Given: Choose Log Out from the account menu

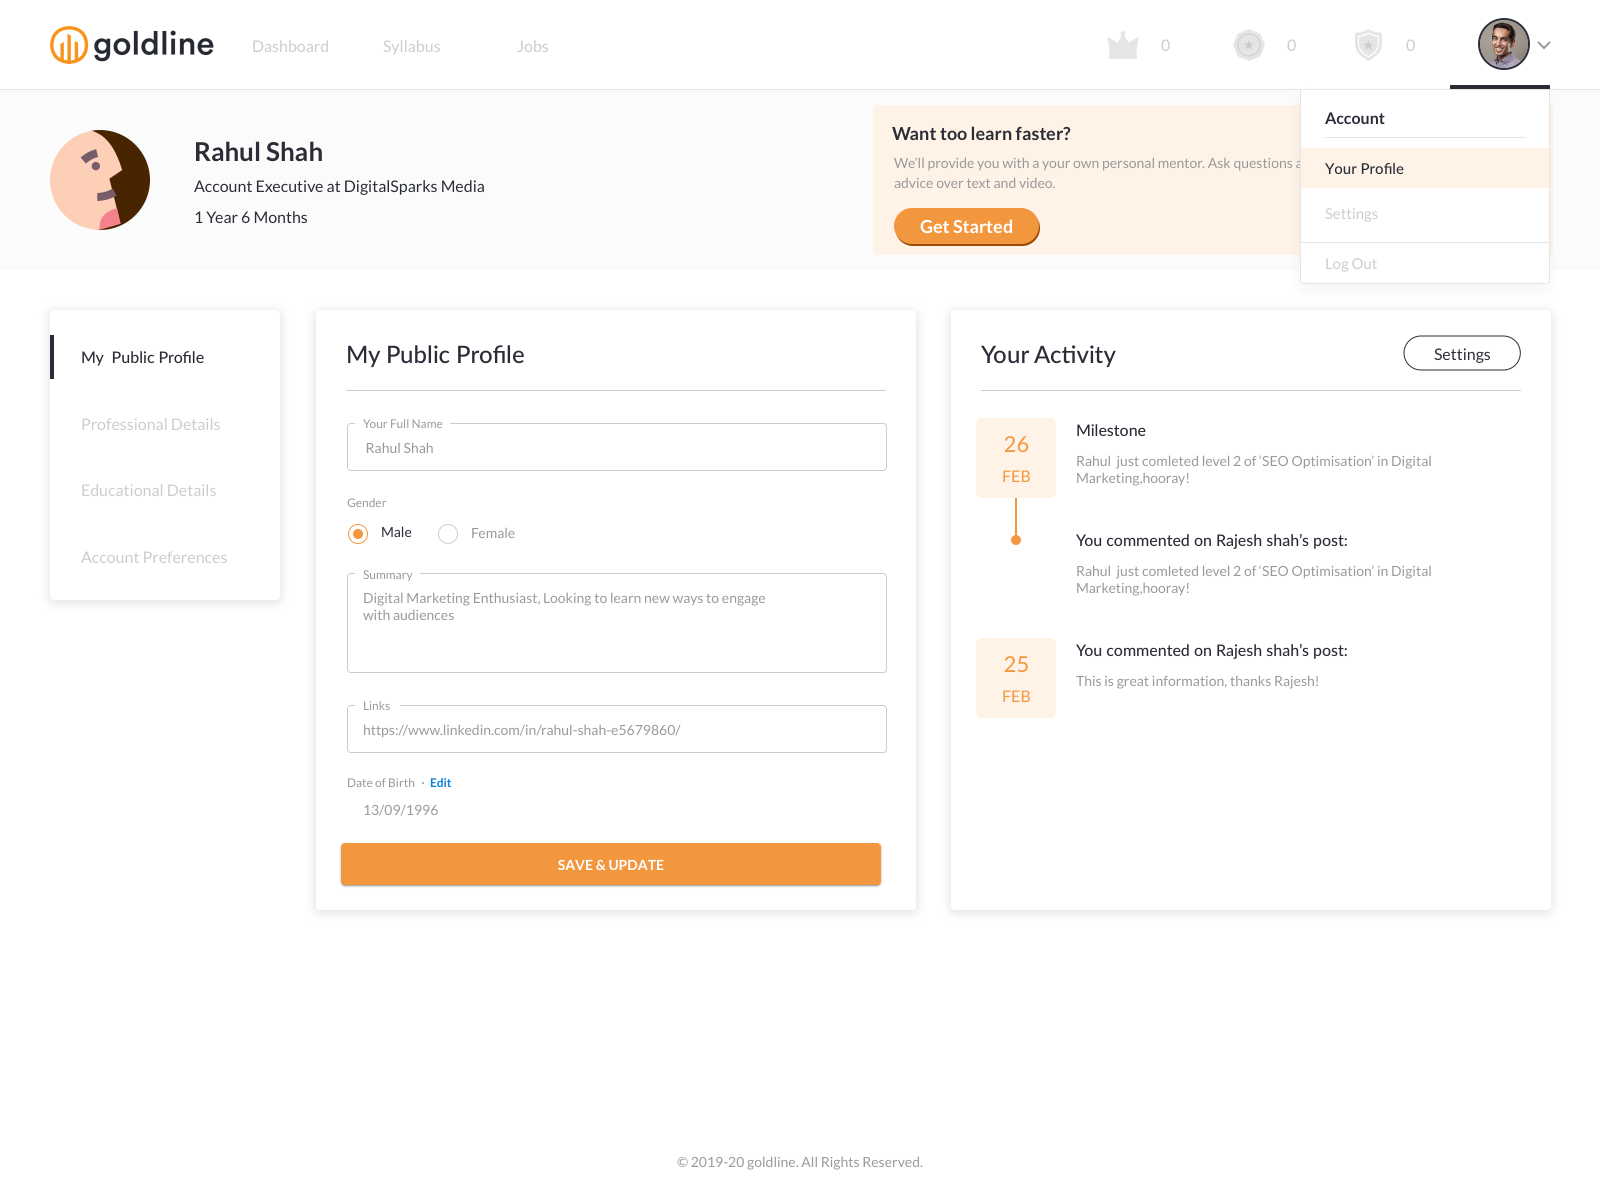Looking at the screenshot, I should (1351, 263).
